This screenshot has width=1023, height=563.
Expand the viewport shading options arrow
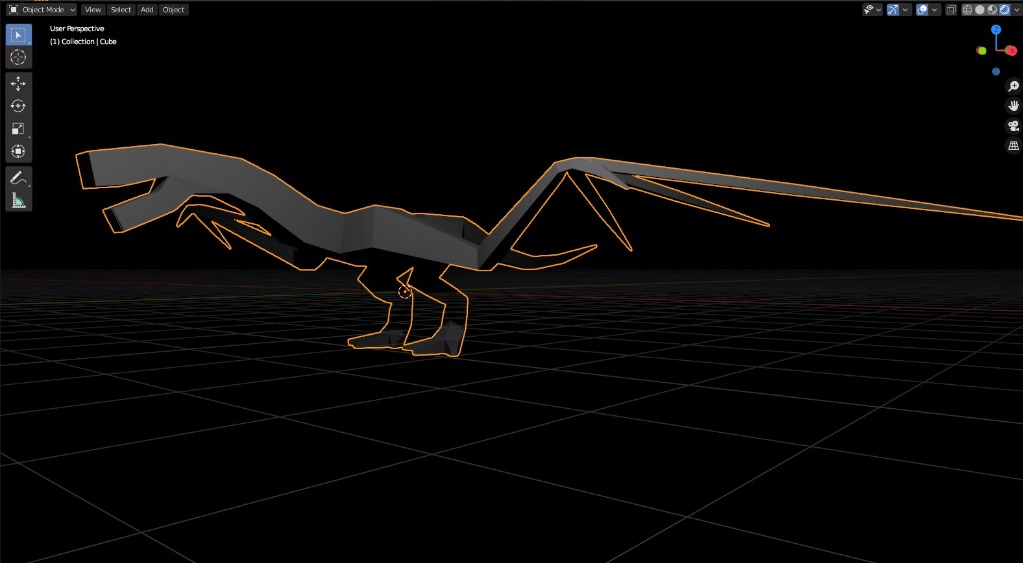coord(1015,9)
